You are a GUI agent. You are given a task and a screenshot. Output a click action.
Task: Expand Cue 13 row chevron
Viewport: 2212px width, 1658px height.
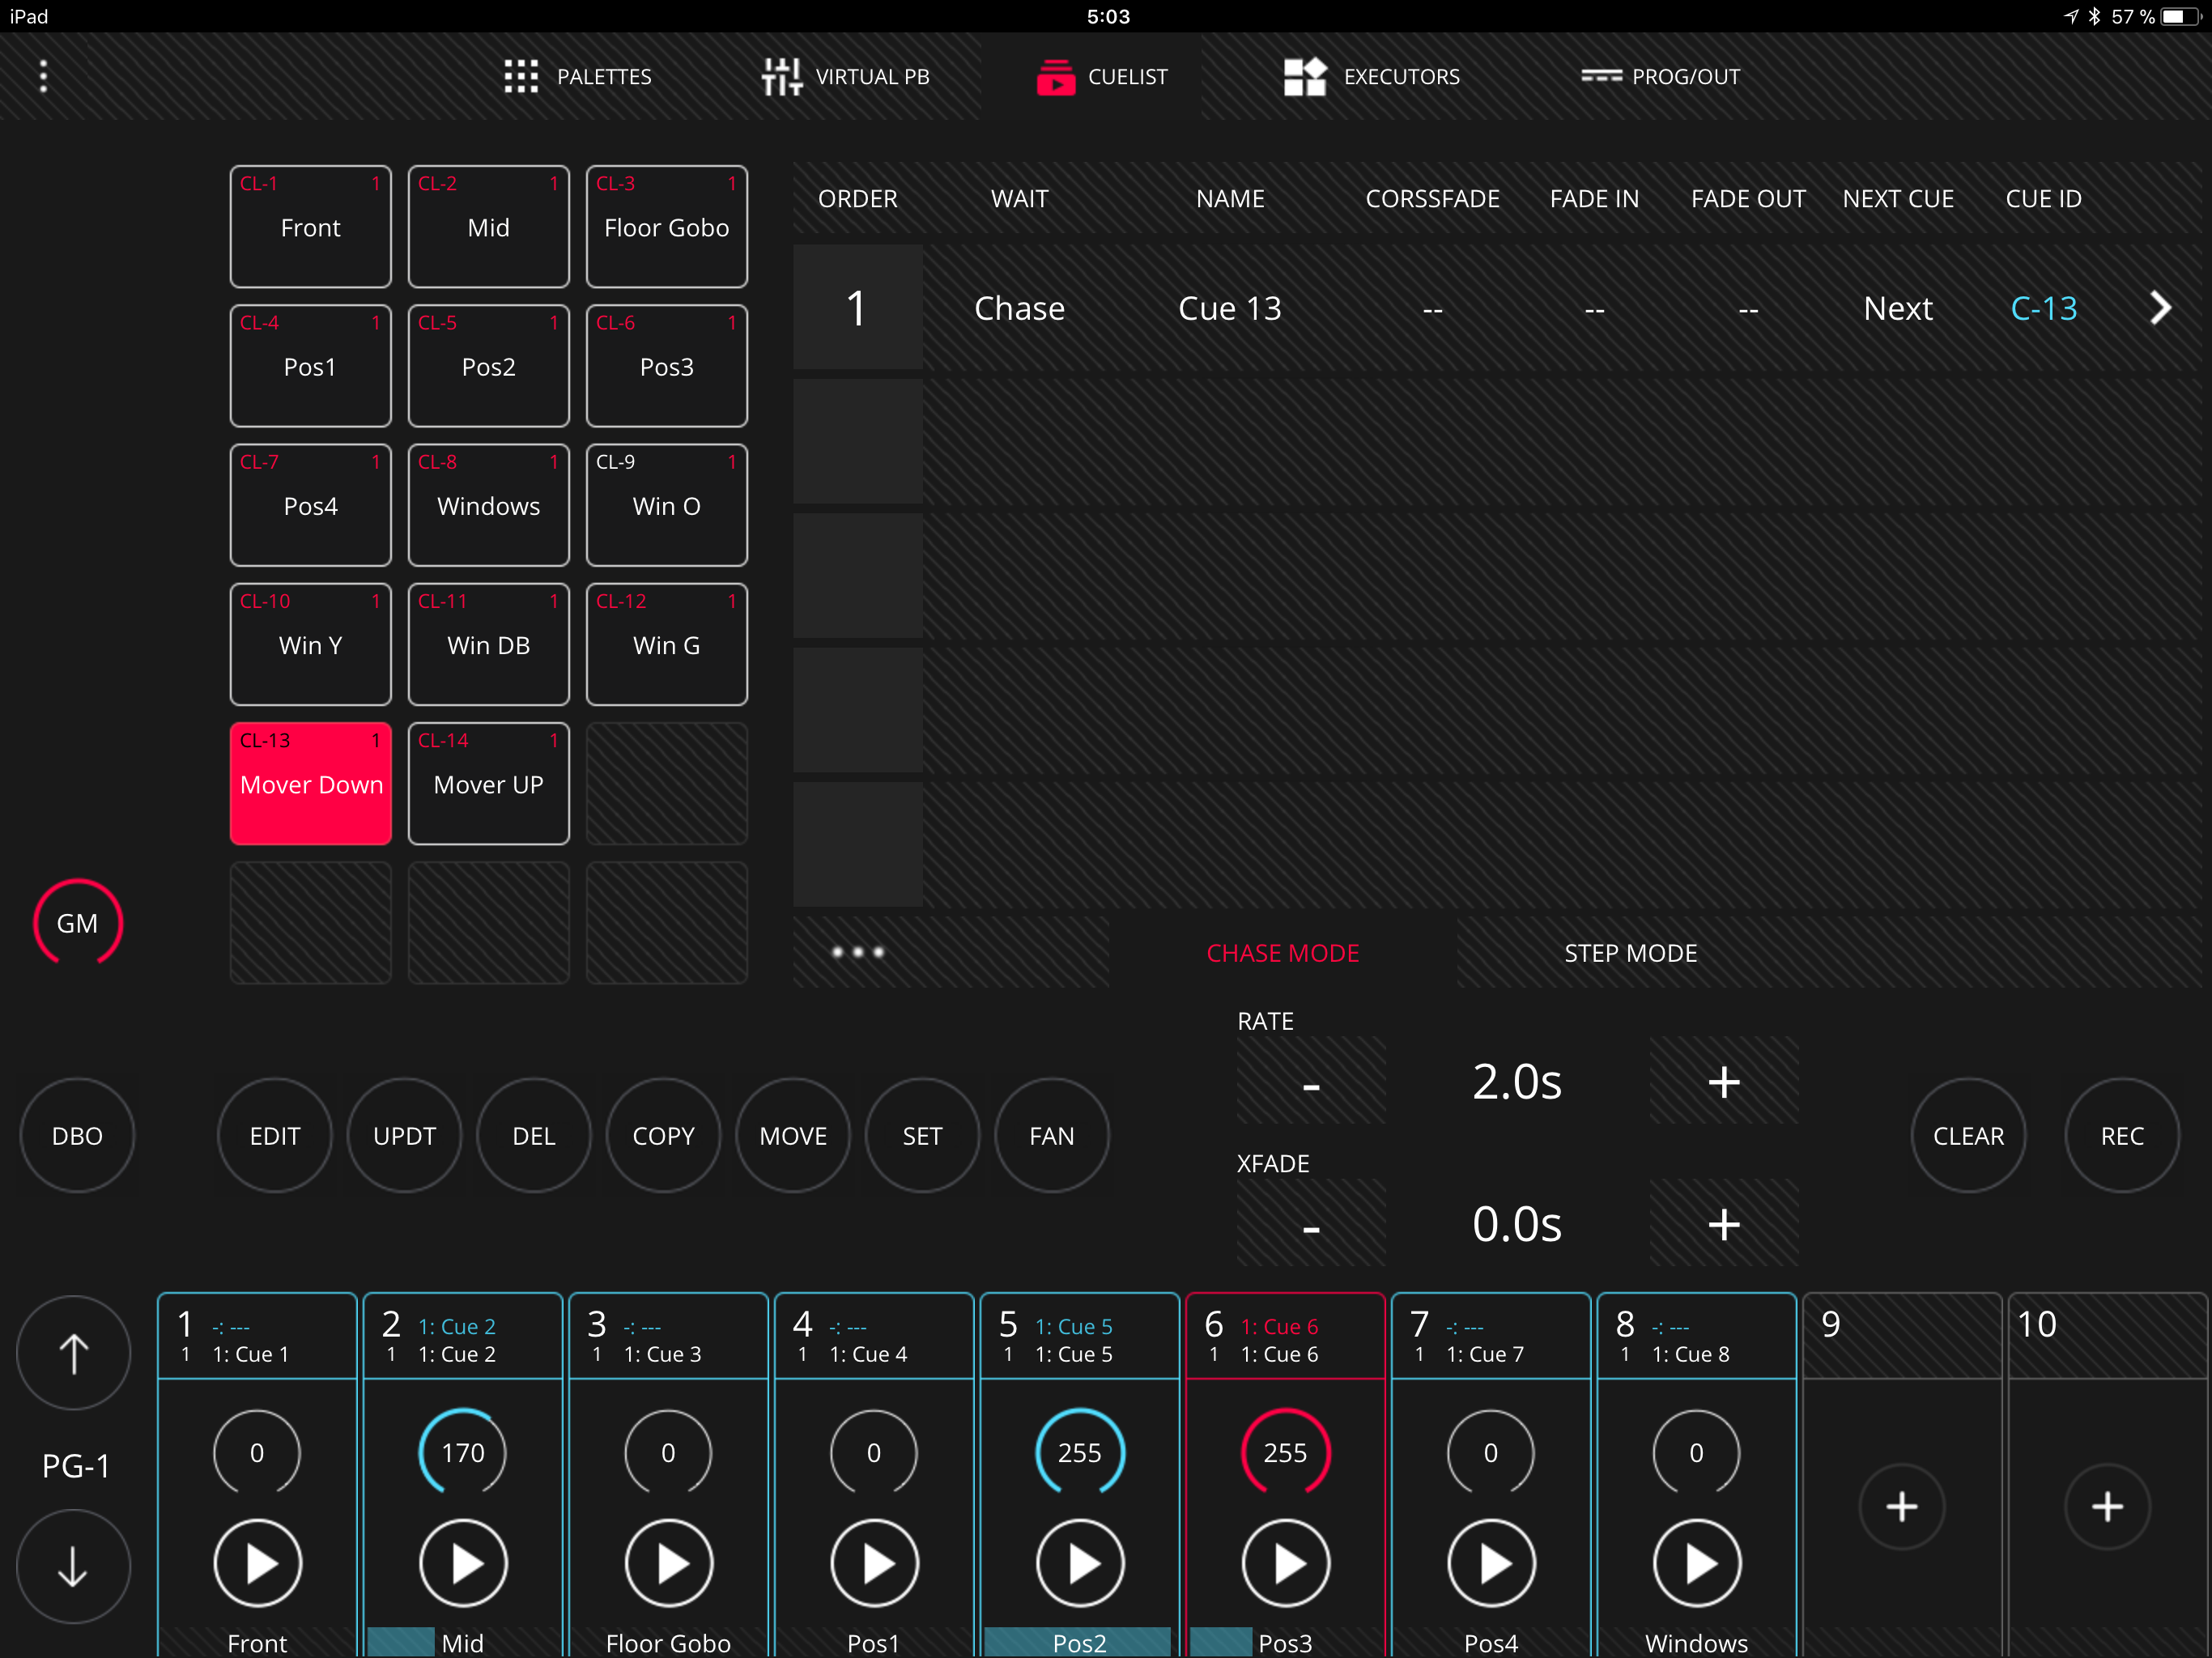(2160, 308)
